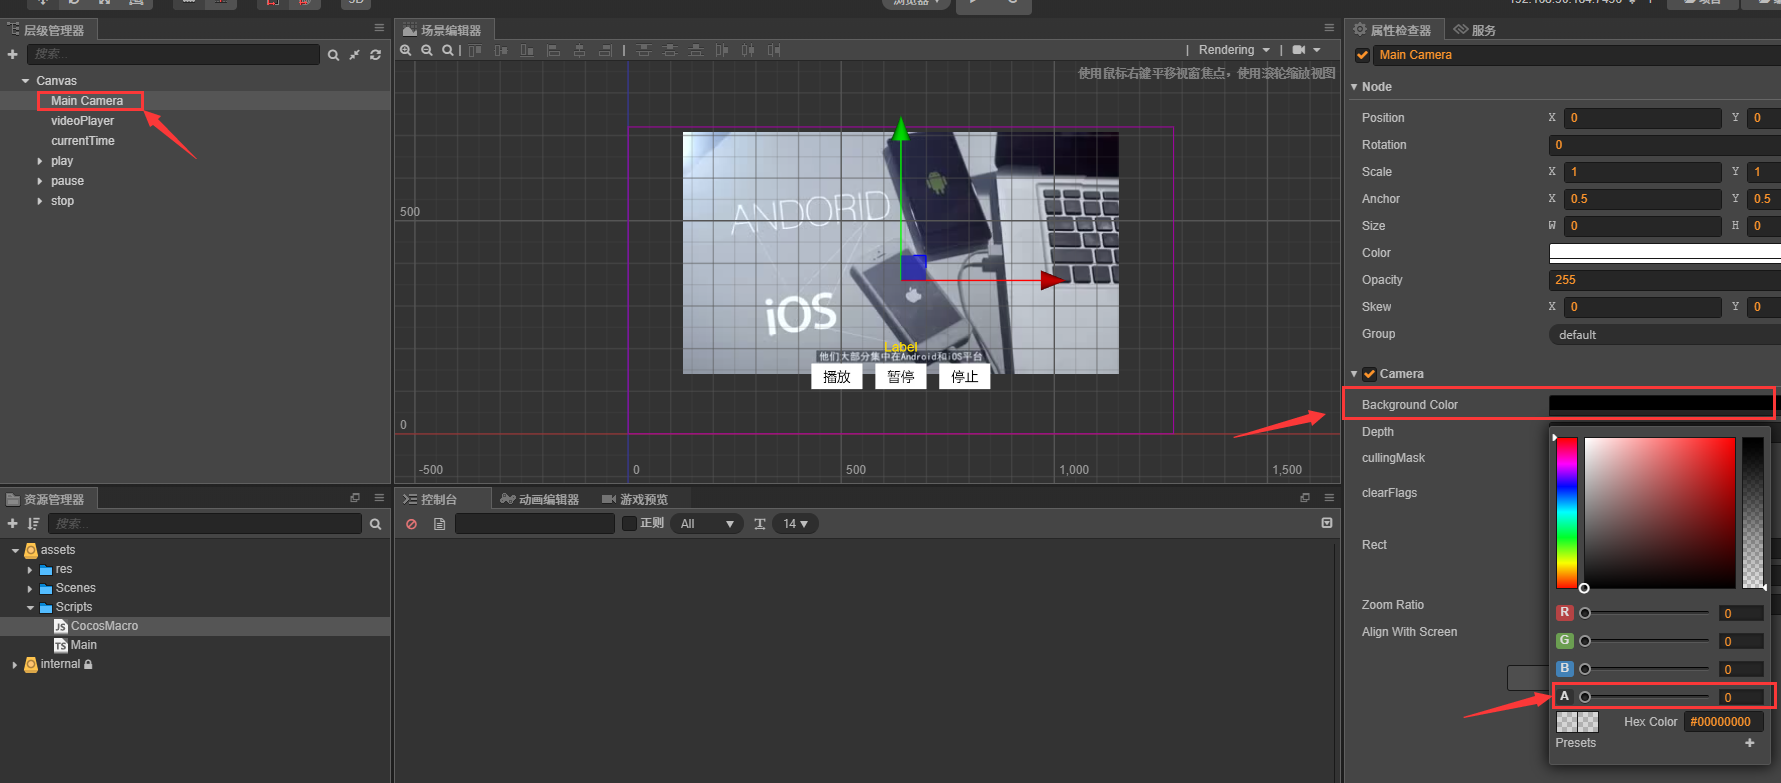Viewport: 1781px width, 783px height.
Task: Click the 停止 button in scene
Action: [965, 377]
